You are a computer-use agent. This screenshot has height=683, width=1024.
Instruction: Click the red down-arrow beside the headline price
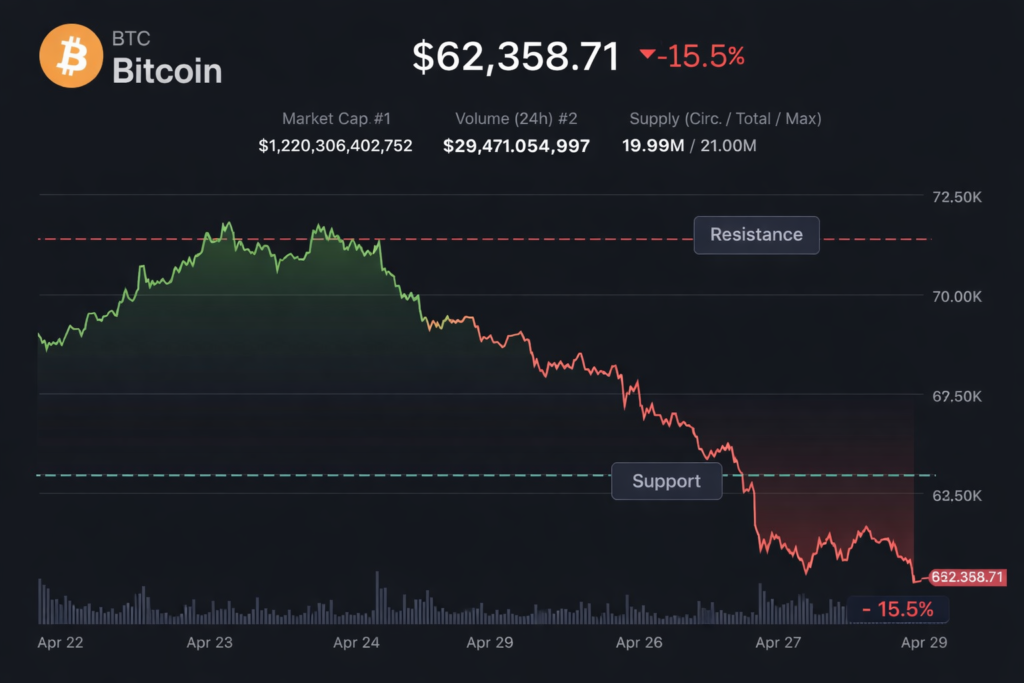click(x=648, y=56)
